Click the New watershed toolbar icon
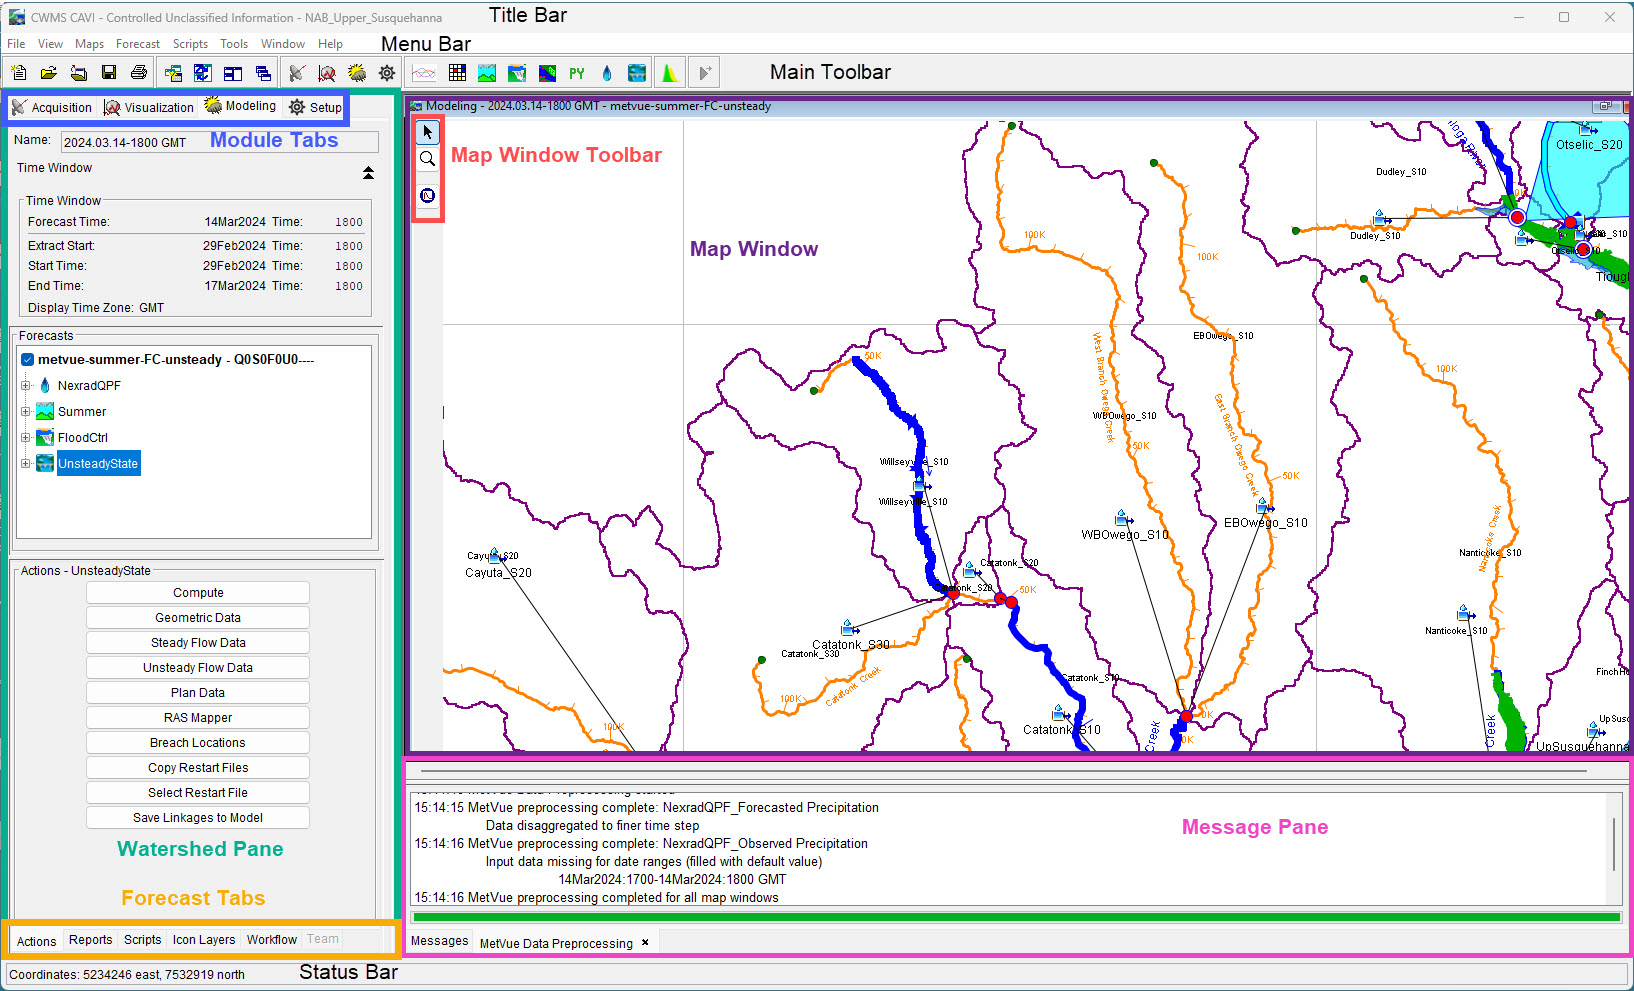 [x=19, y=73]
